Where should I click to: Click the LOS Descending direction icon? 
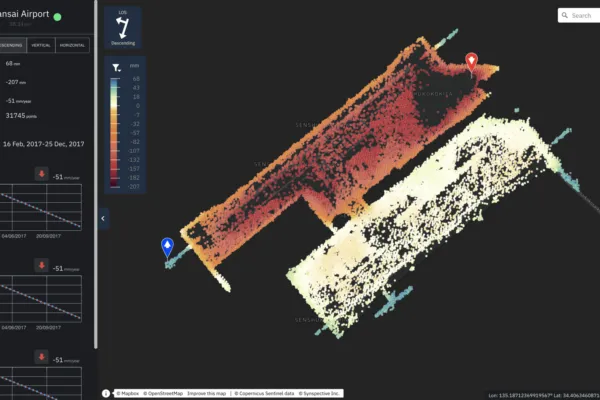125,26
